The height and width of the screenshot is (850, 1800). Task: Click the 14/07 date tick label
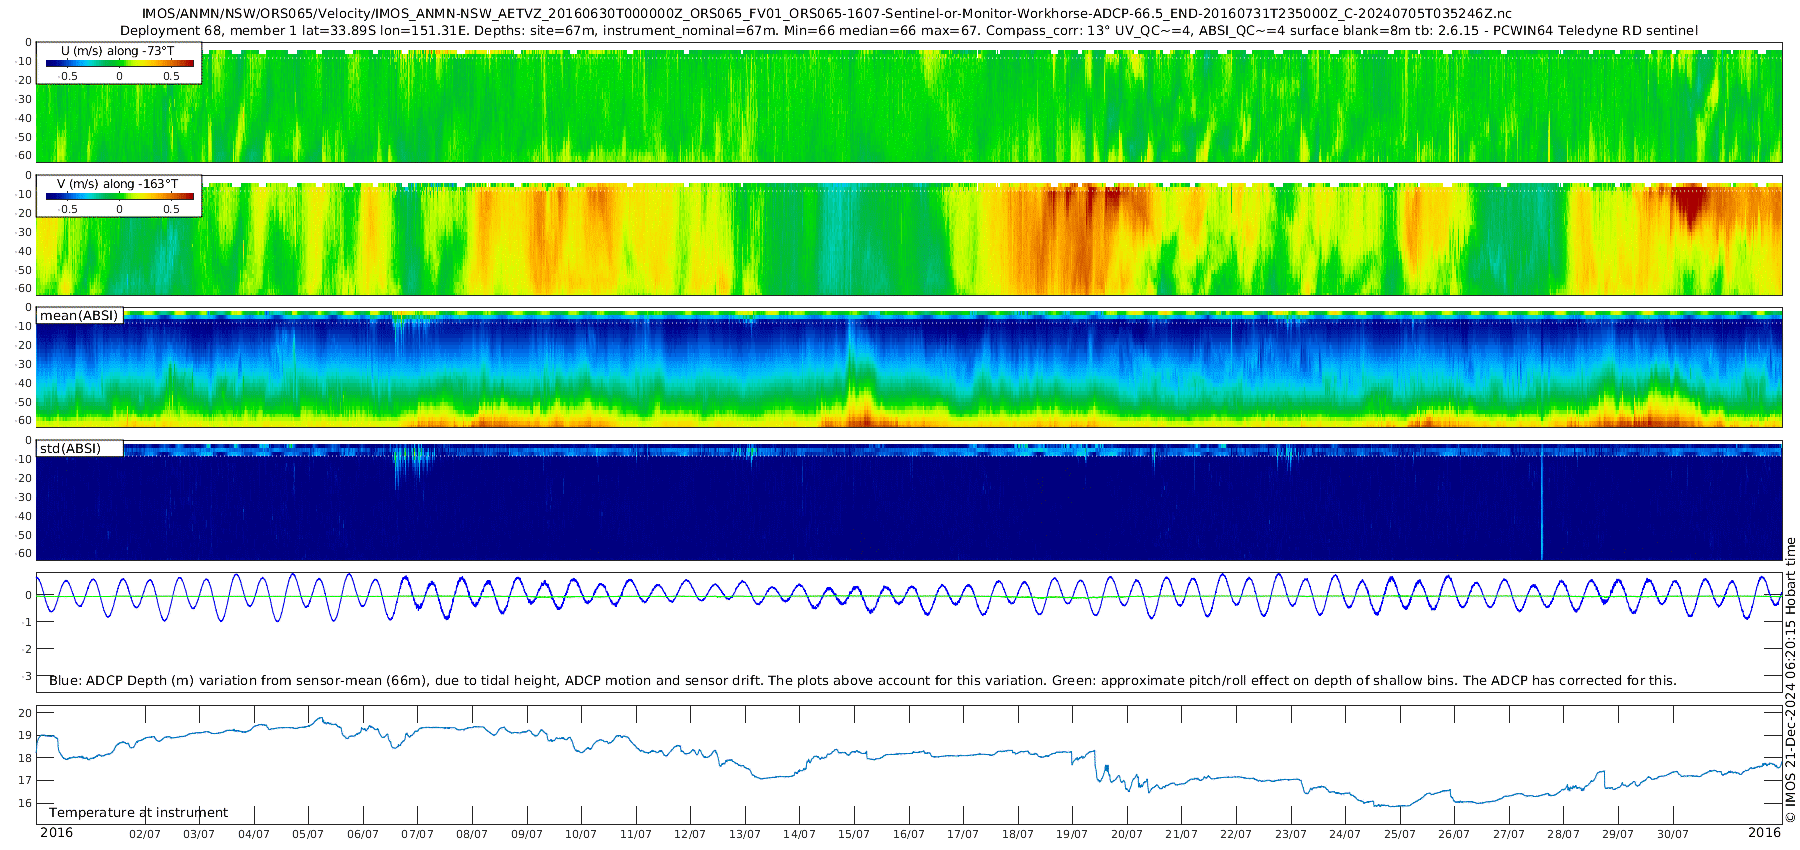click(799, 834)
